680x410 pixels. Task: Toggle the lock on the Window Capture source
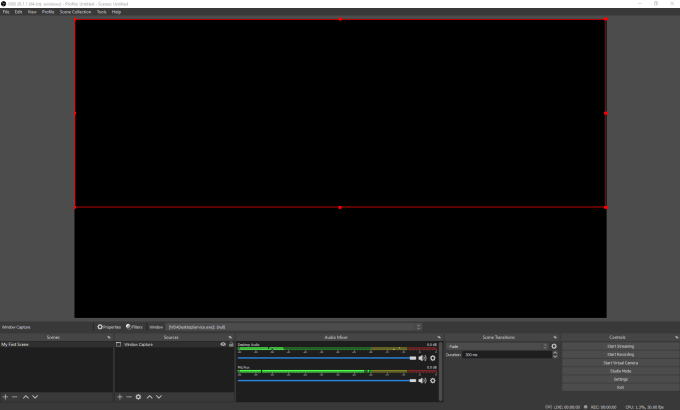(x=230, y=344)
